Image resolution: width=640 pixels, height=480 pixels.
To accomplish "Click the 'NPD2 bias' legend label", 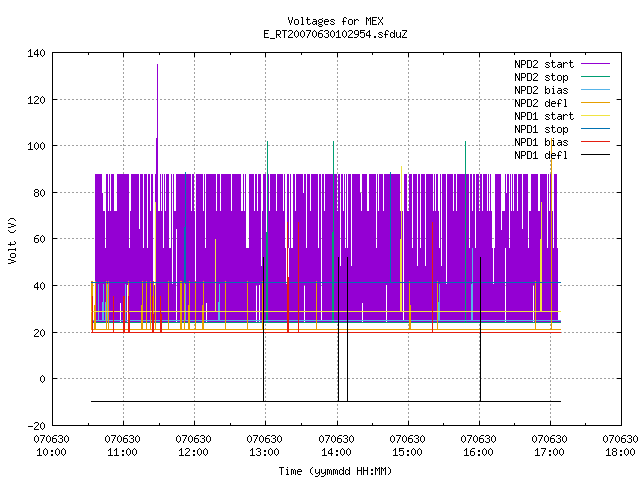I will pyautogui.click(x=541, y=90).
